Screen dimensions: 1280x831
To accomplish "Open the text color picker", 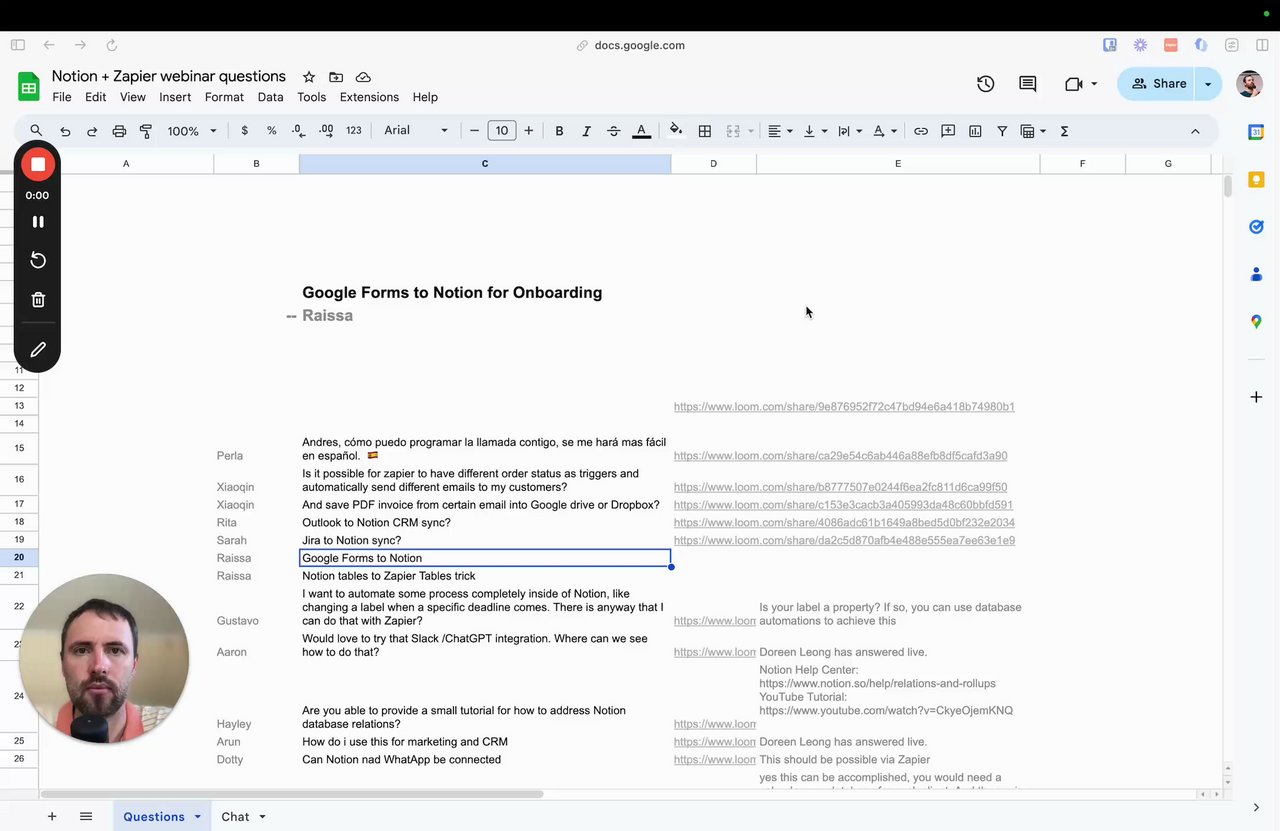I will [642, 131].
